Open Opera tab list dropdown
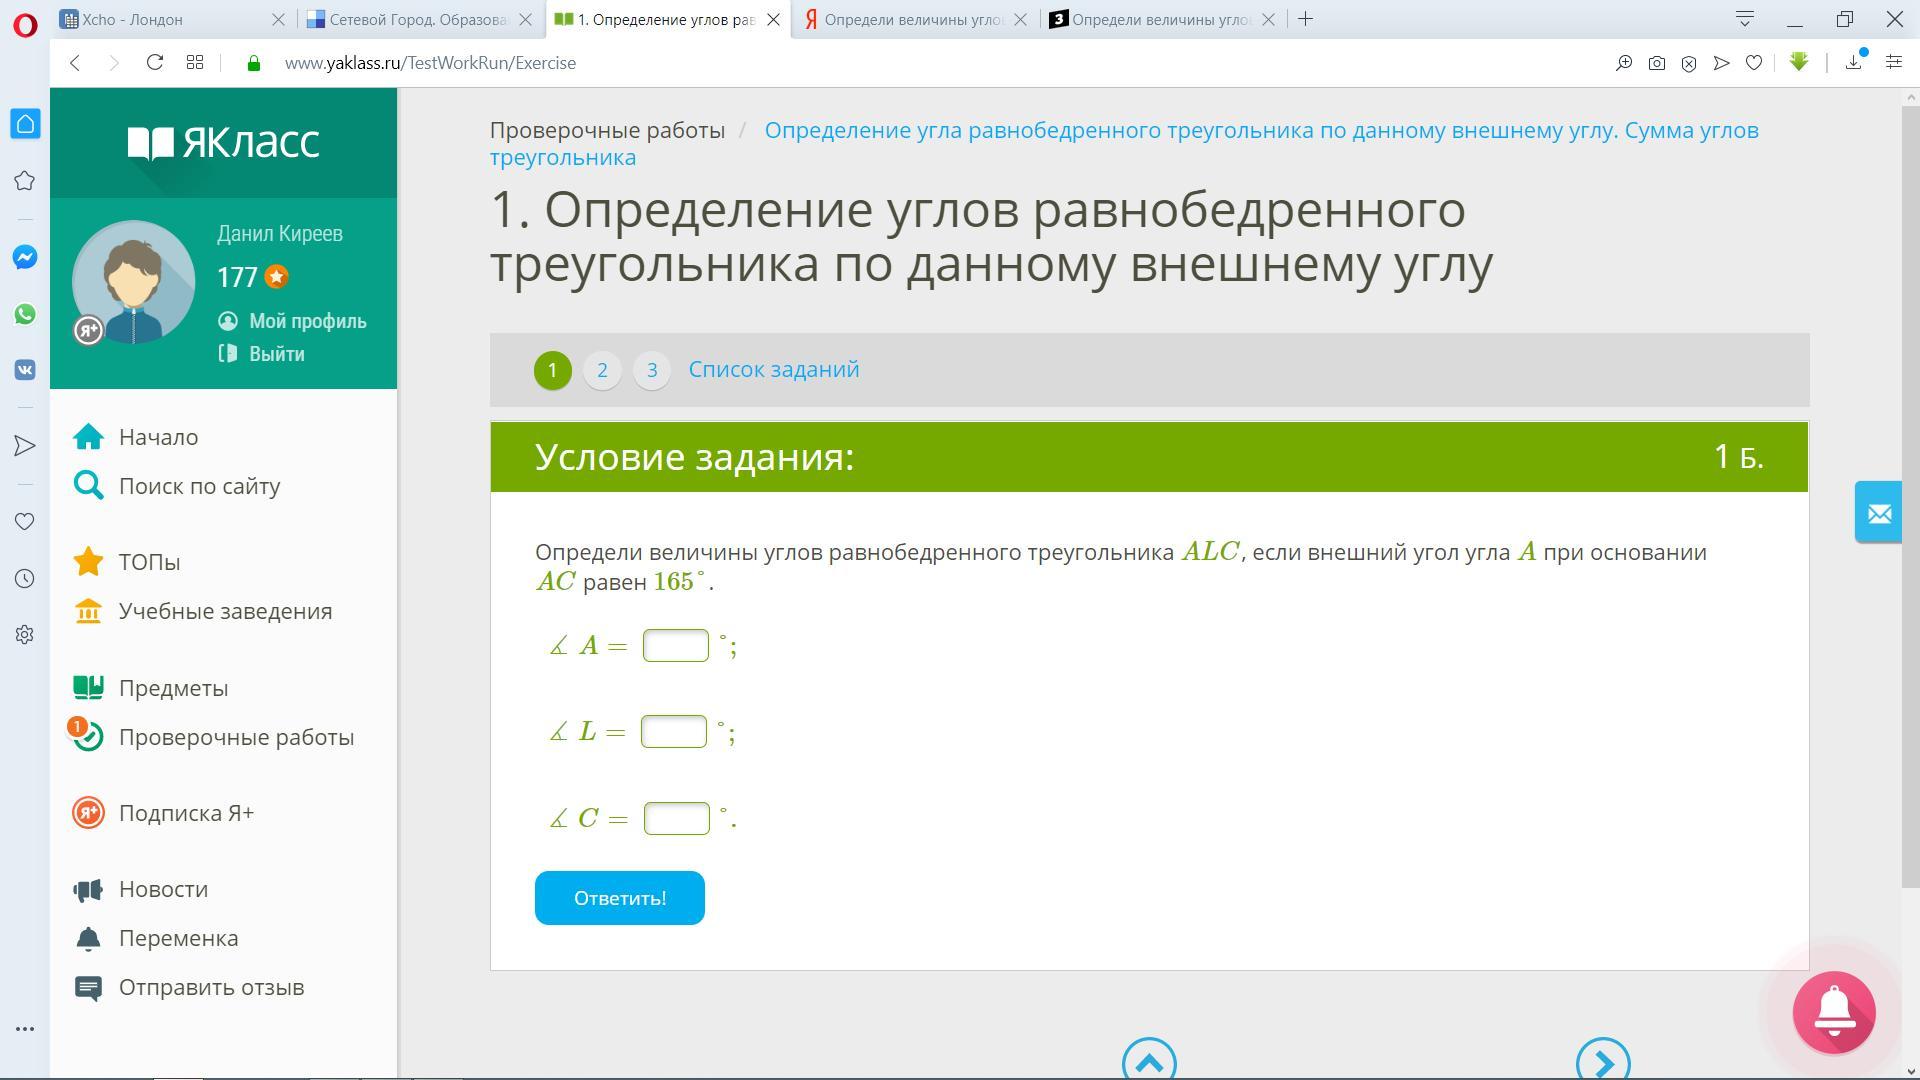This screenshot has height=1080, width=1920. pos(1744,19)
